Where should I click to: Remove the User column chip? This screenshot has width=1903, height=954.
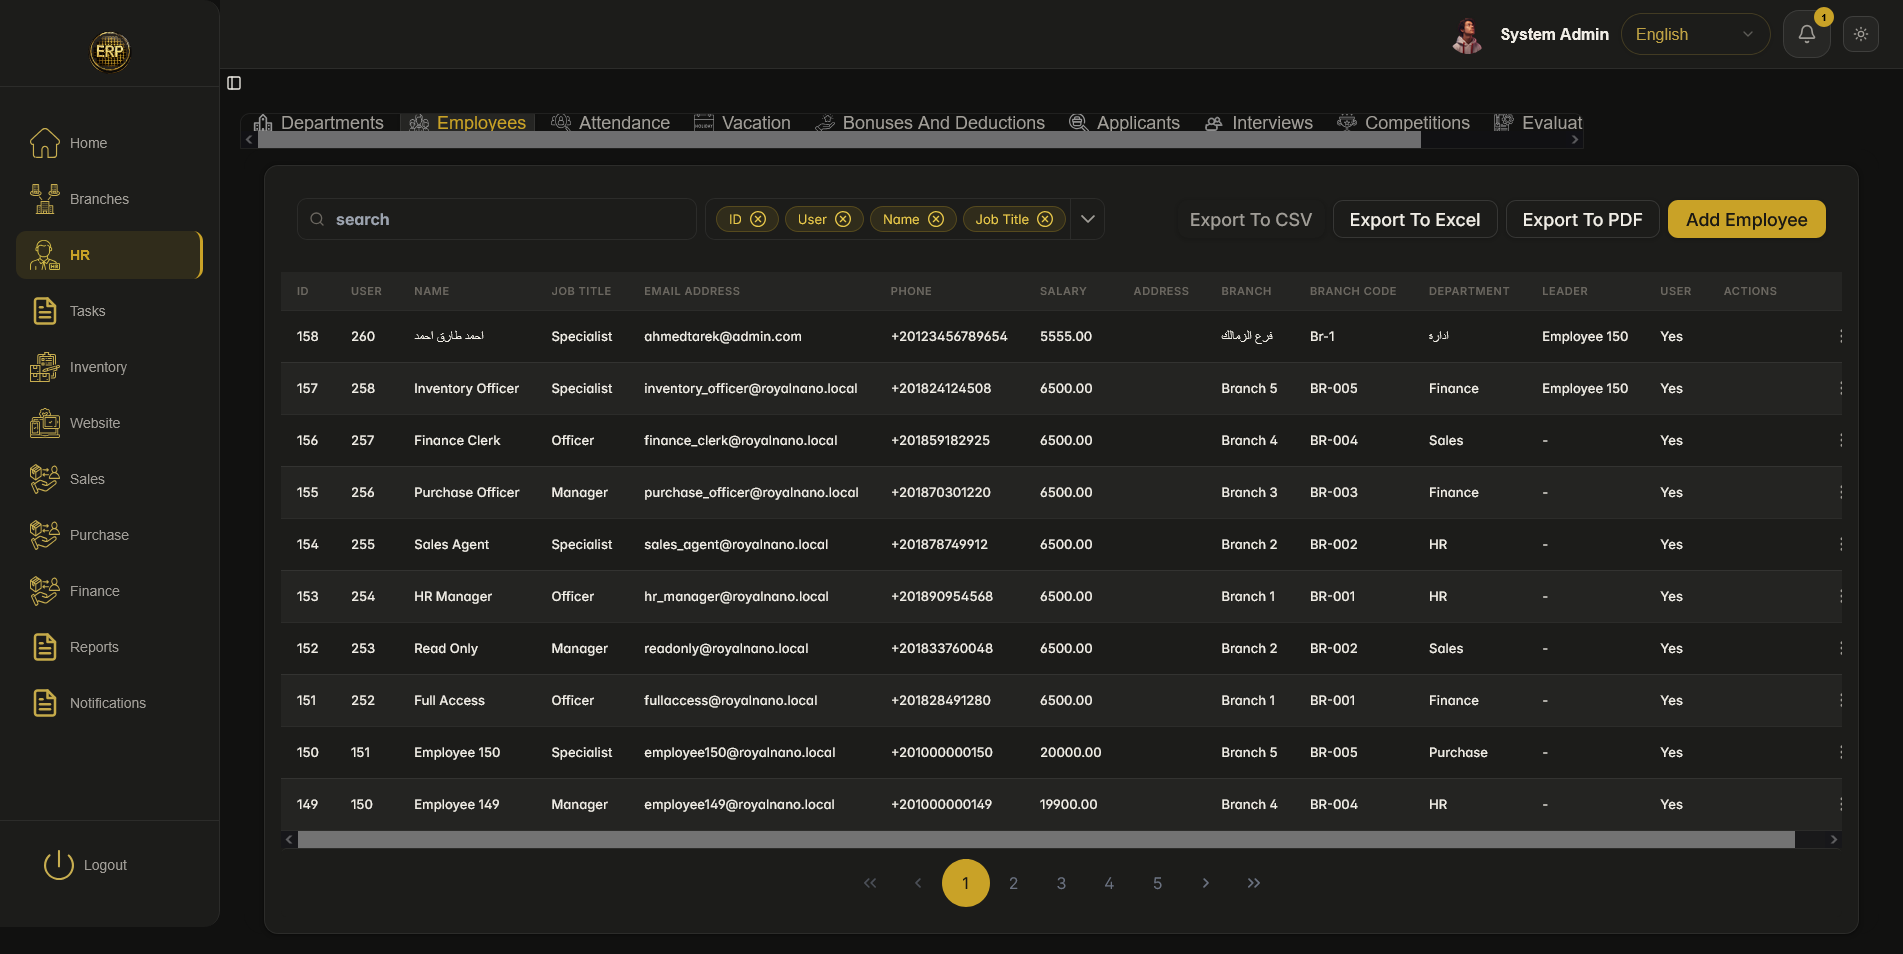(843, 219)
